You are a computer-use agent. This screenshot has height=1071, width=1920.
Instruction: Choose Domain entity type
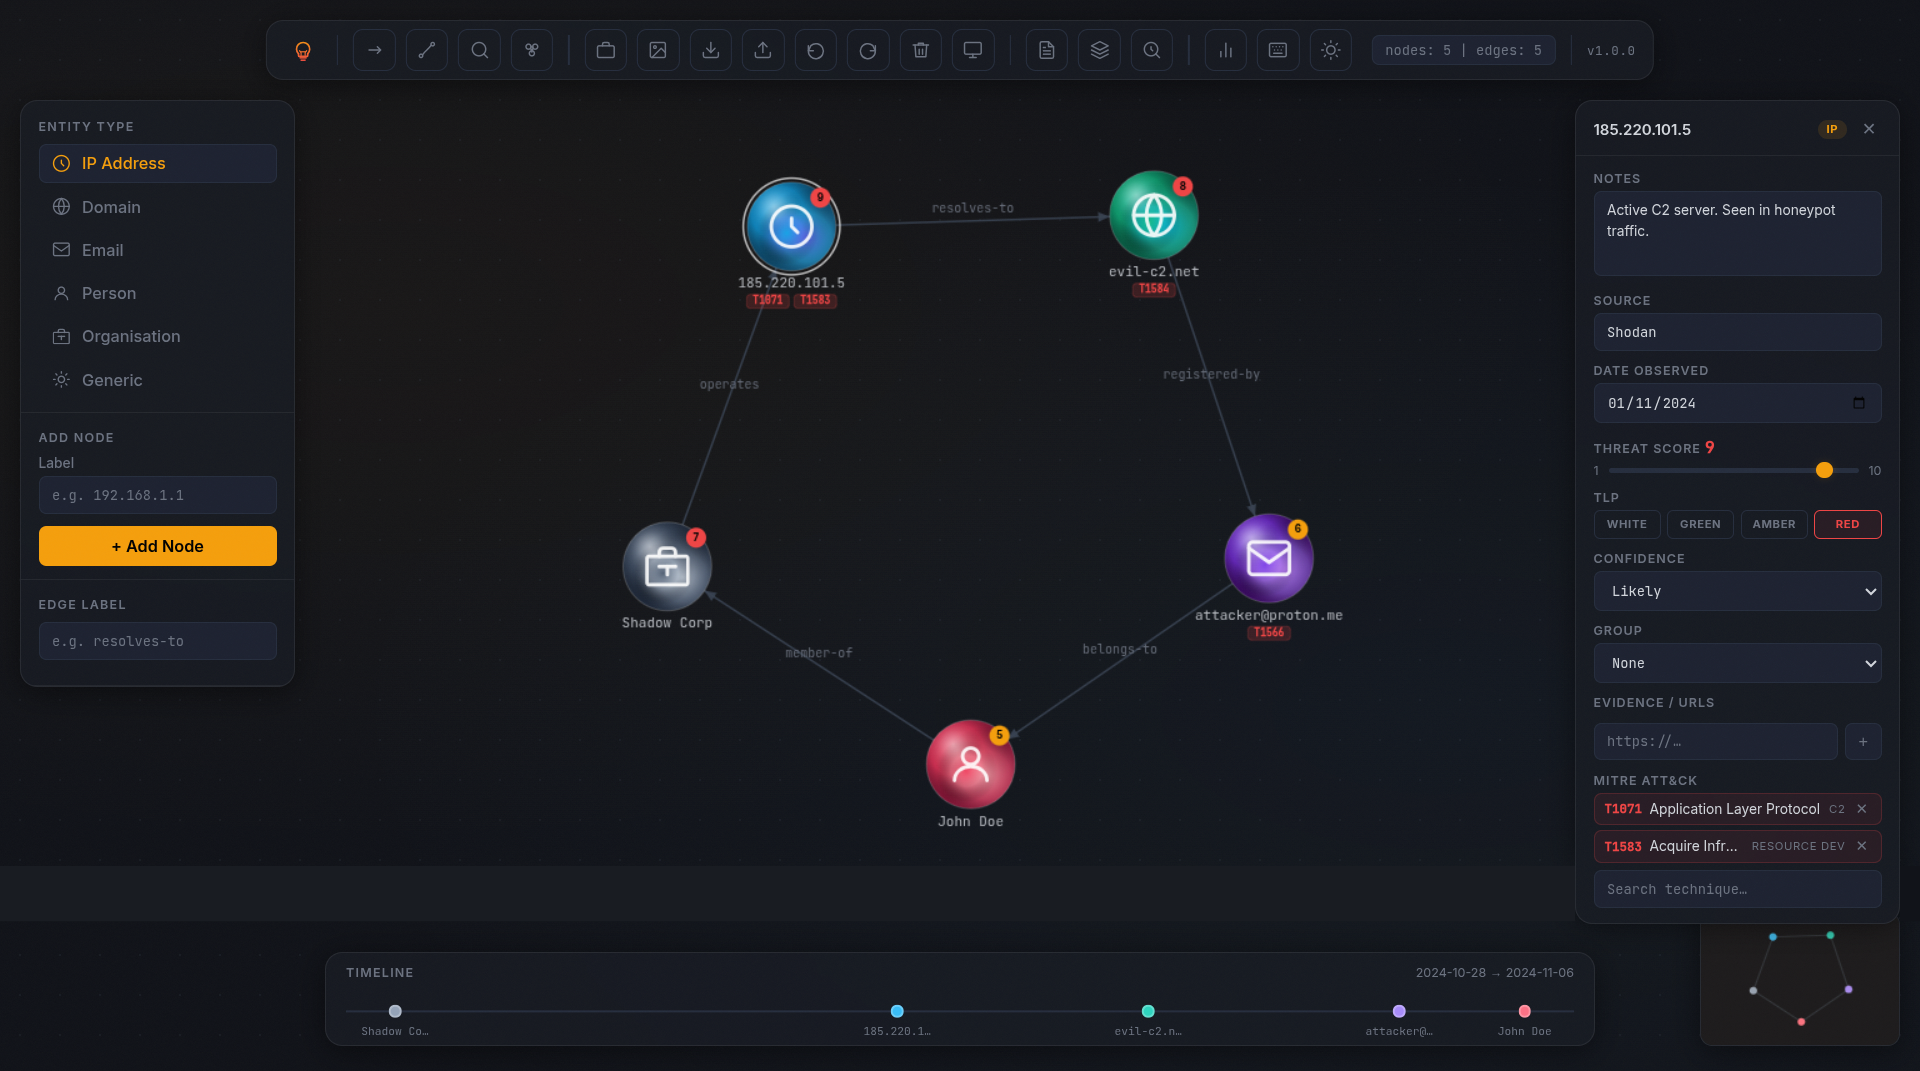click(x=158, y=207)
